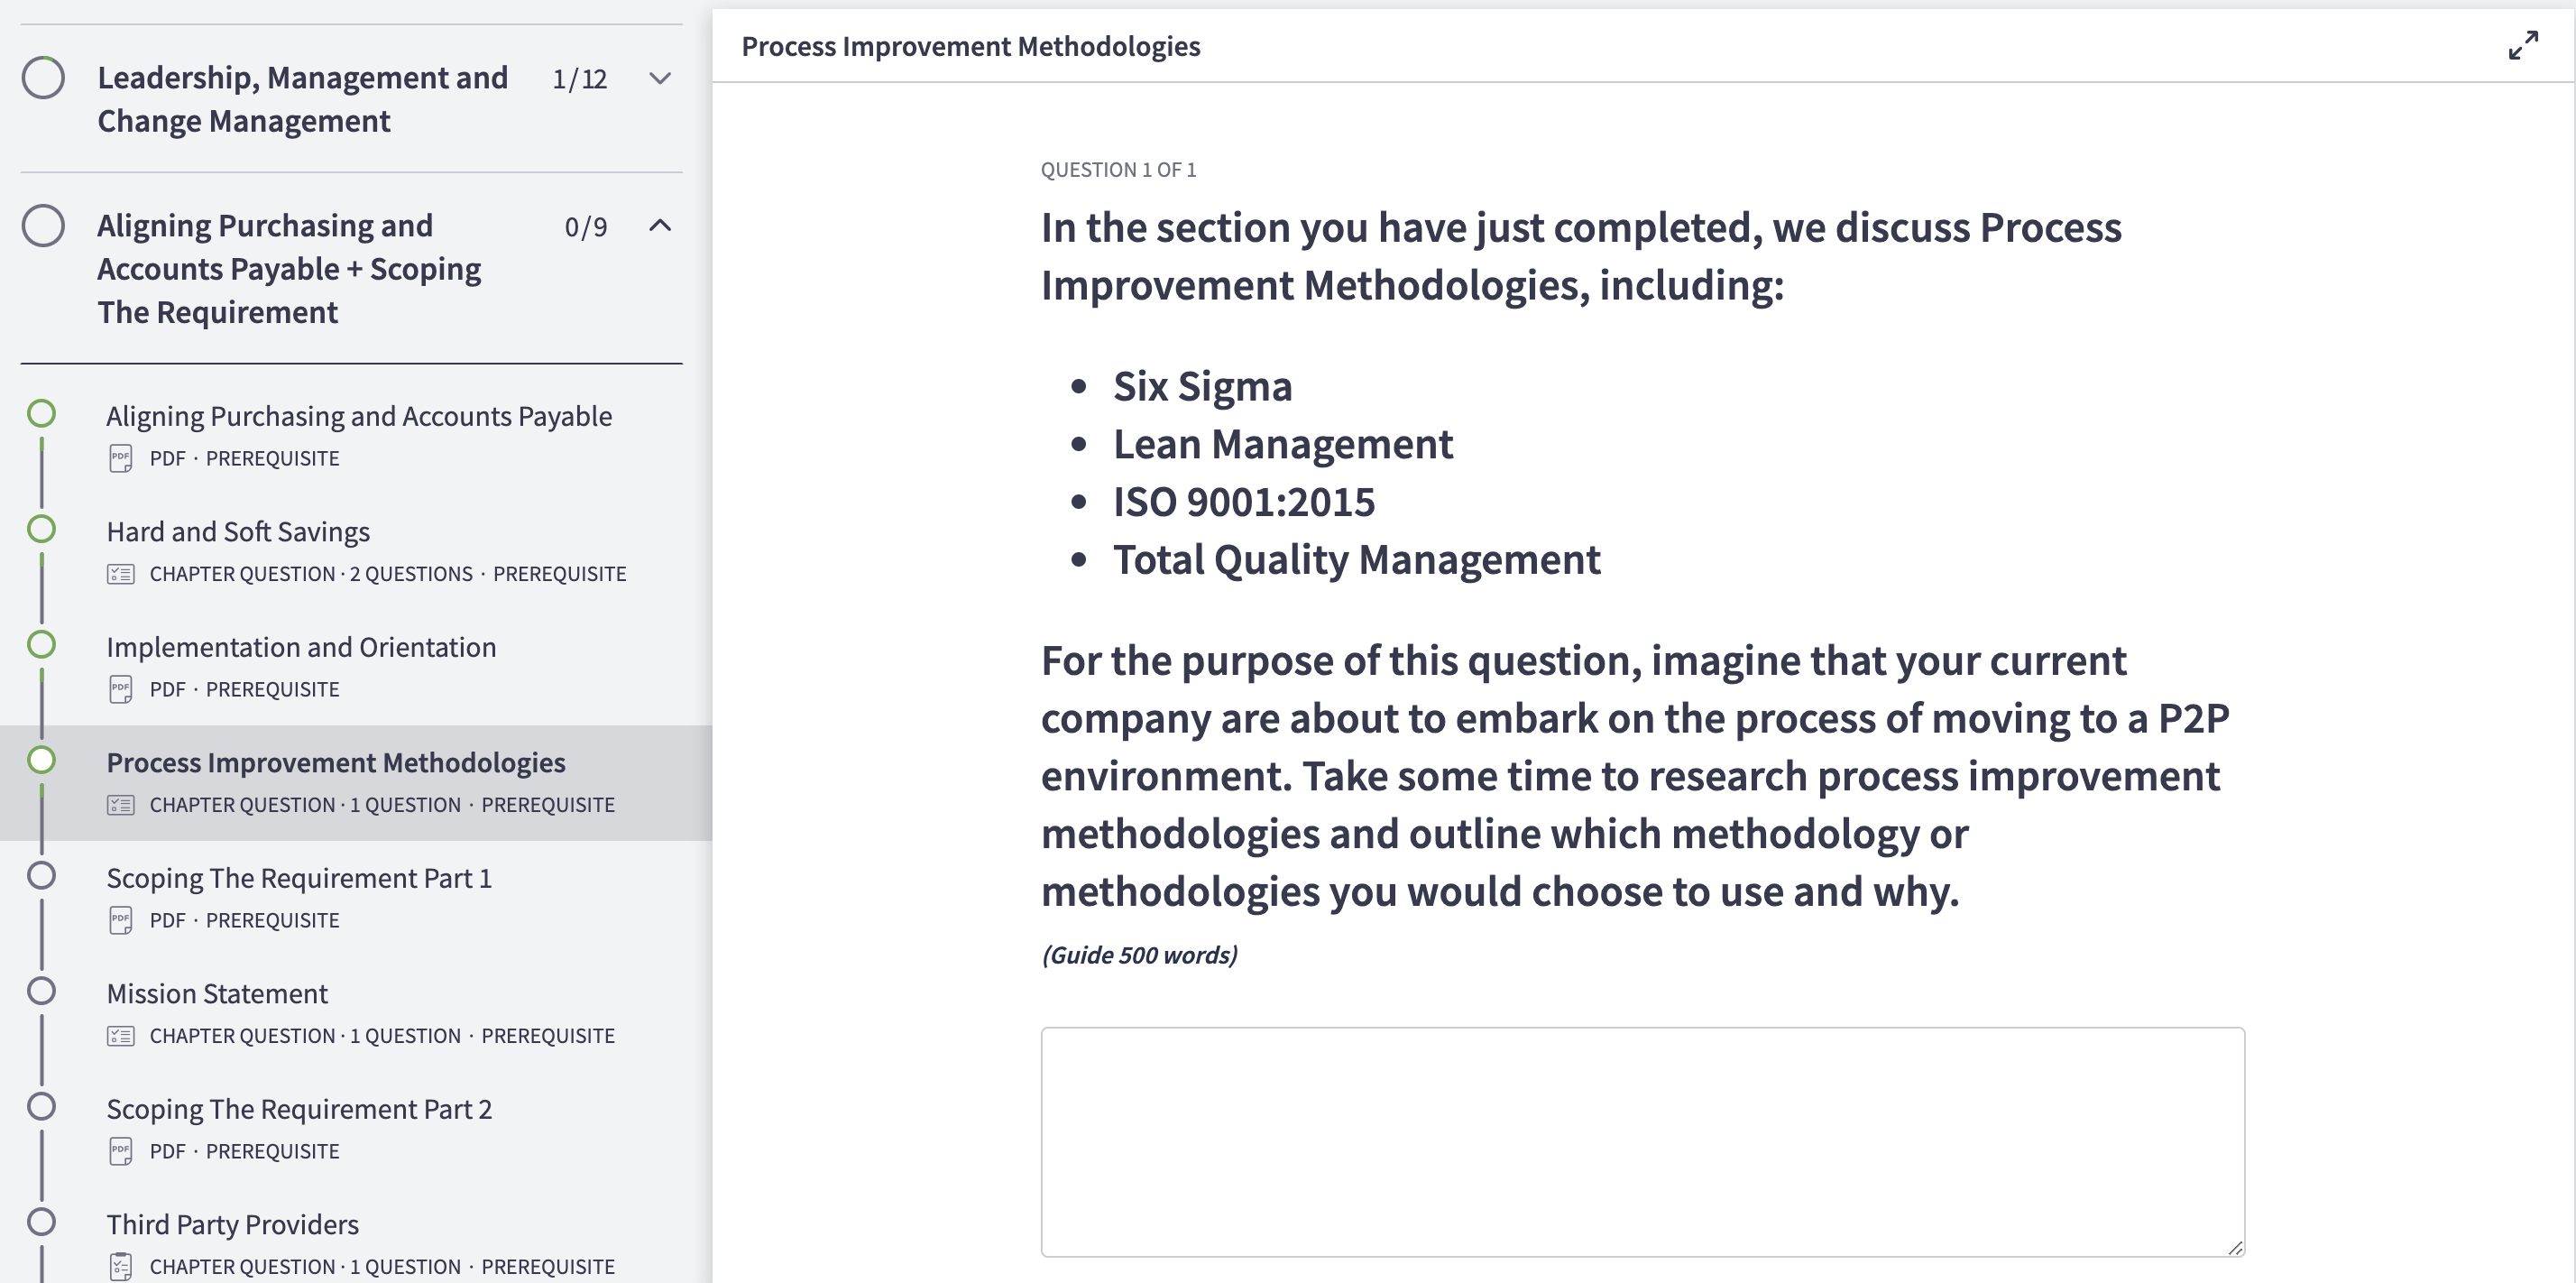Click chapter question icon under Hard and Soft Savings
The image size is (2576, 1283).
click(120, 574)
